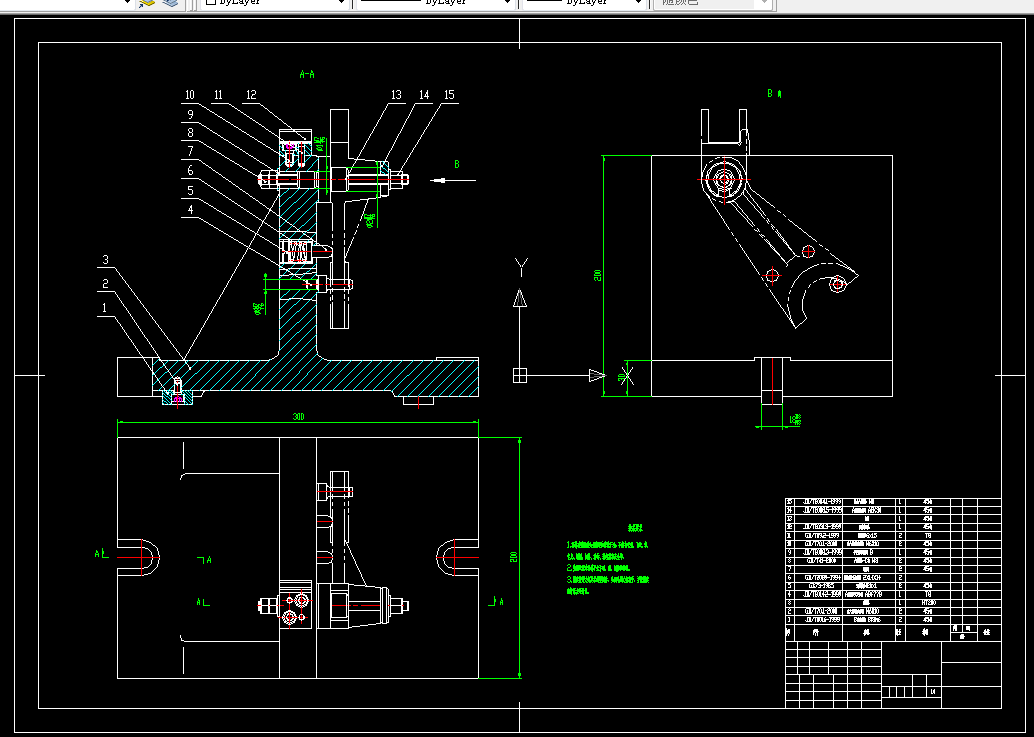Select part balloon number 15
Screen dimensions: 1034x737
[x=449, y=95]
